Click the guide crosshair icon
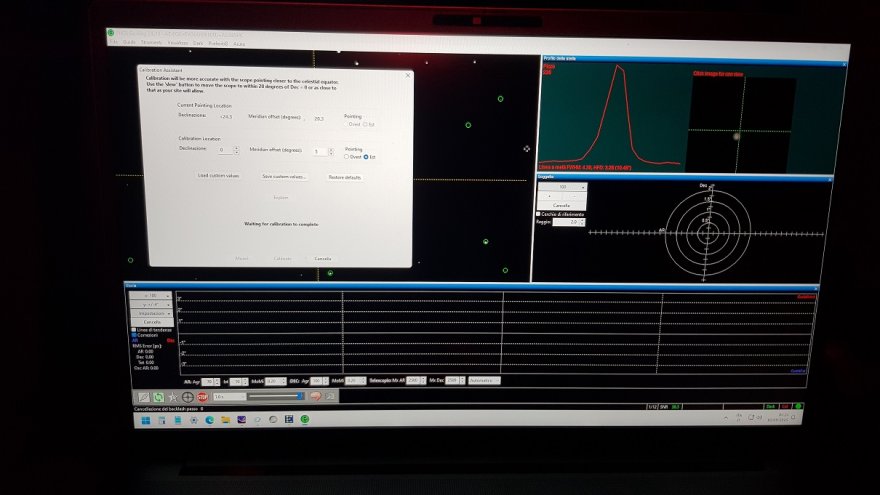The width and height of the screenshot is (880, 495). click(188, 397)
